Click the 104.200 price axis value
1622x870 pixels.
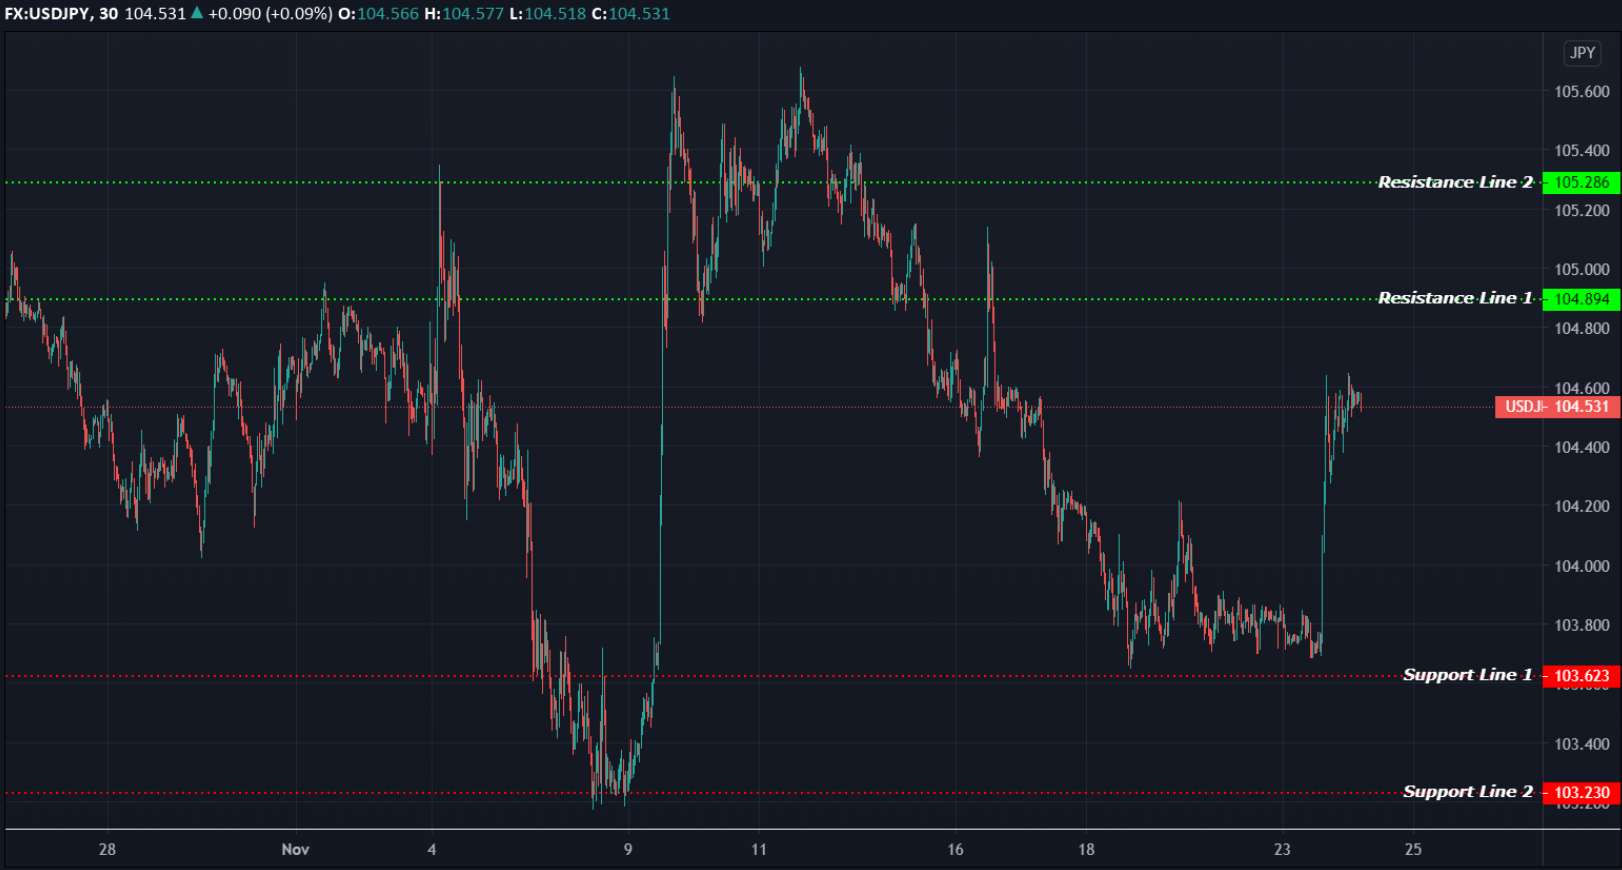(x=1581, y=507)
